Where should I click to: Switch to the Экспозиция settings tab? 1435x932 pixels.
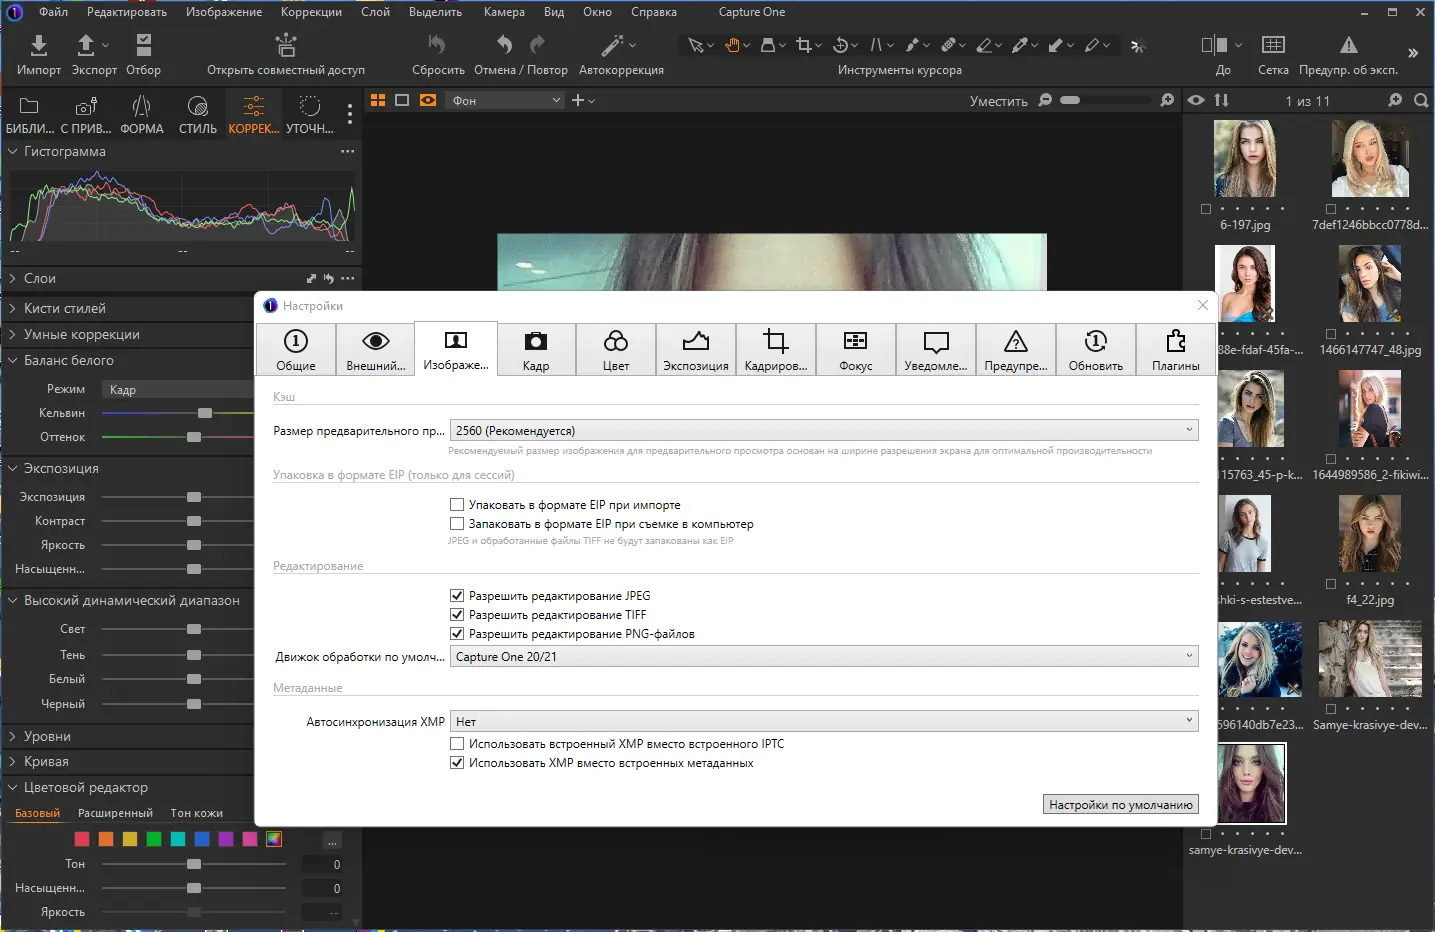[x=696, y=349]
